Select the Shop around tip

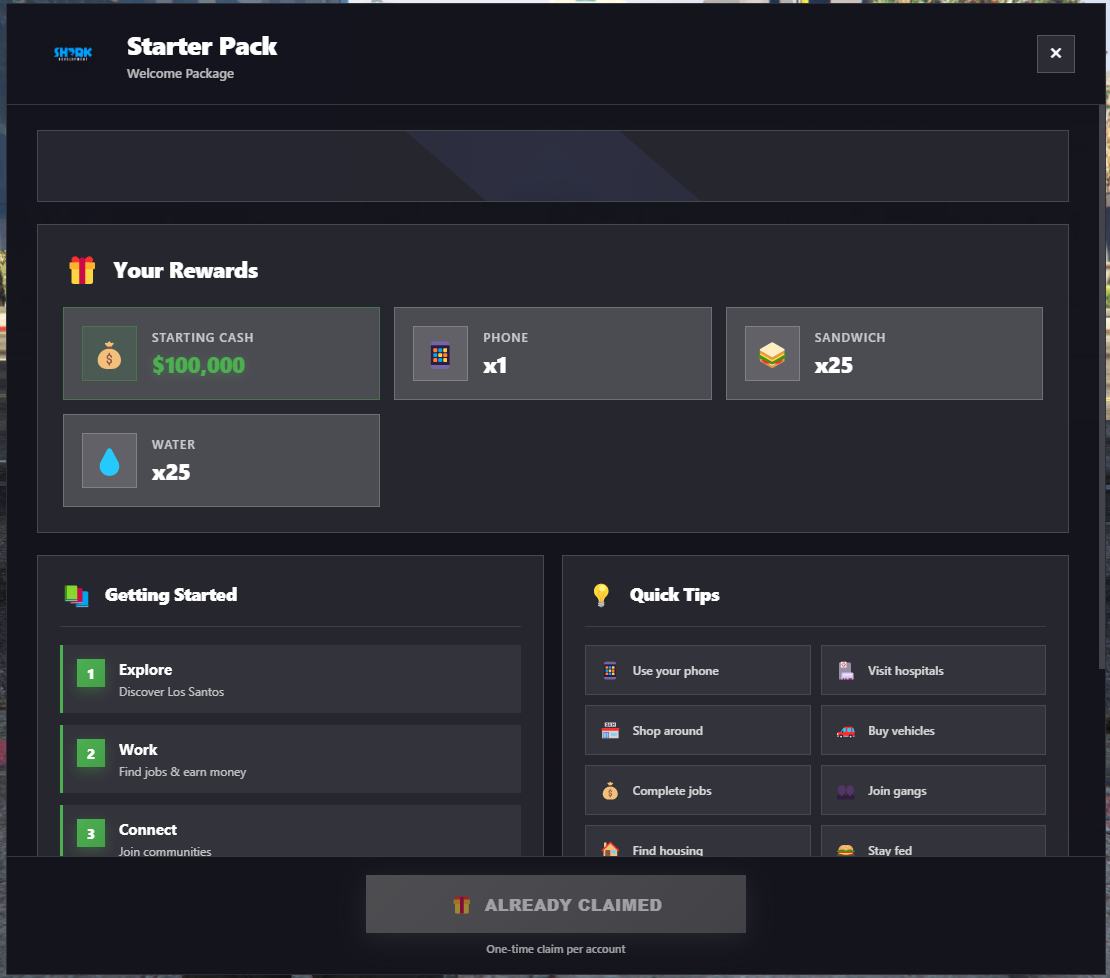(697, 730)
